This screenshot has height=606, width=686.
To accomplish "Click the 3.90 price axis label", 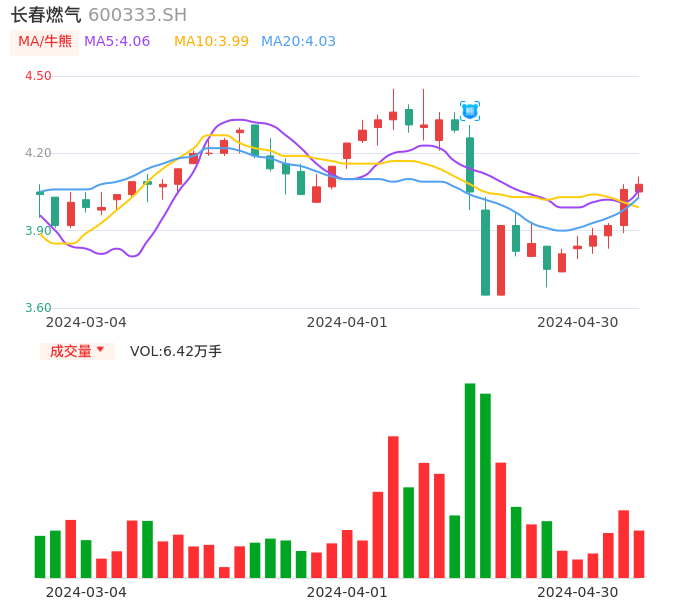I will (x=38, y=231).
